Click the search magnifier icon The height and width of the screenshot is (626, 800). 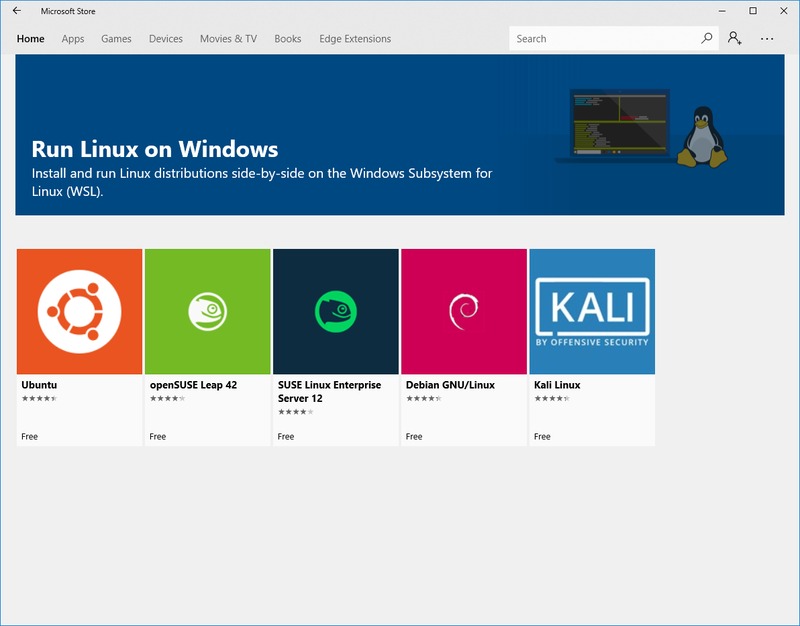[707, 39]
